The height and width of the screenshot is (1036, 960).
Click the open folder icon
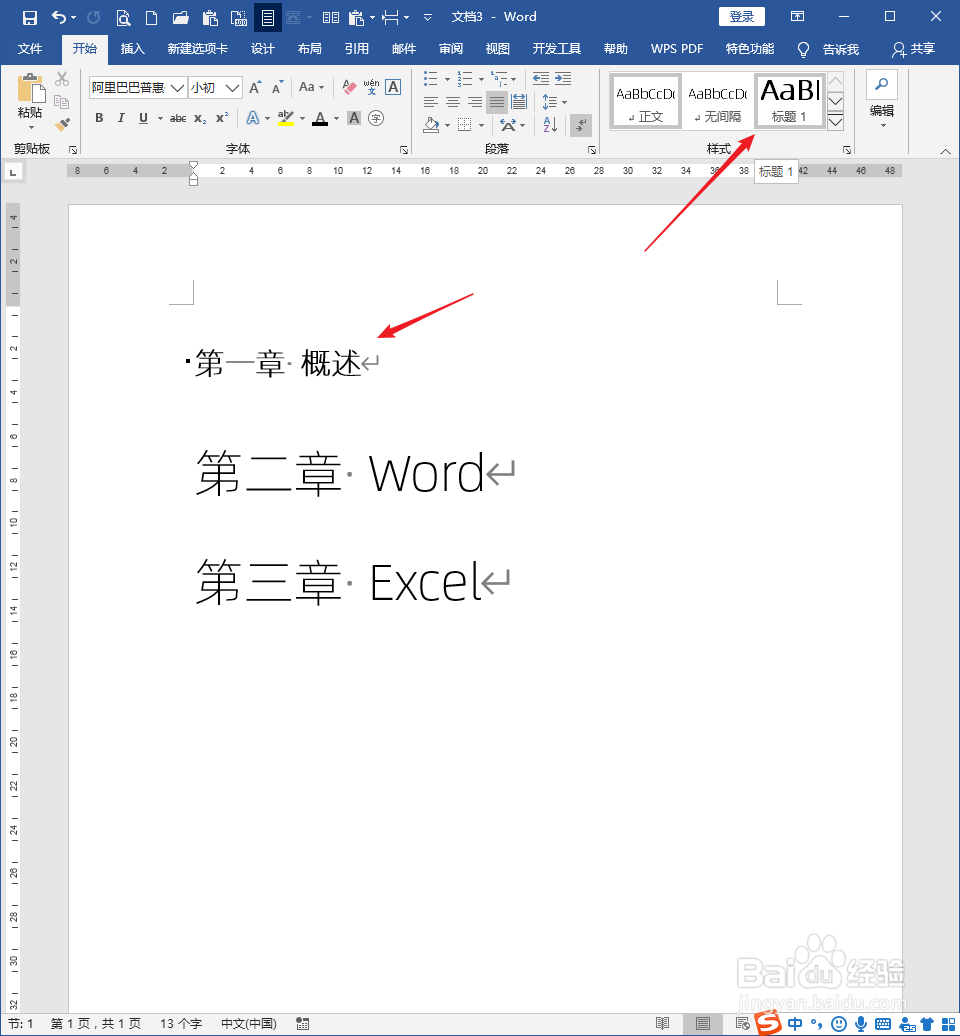pos(180,17)
